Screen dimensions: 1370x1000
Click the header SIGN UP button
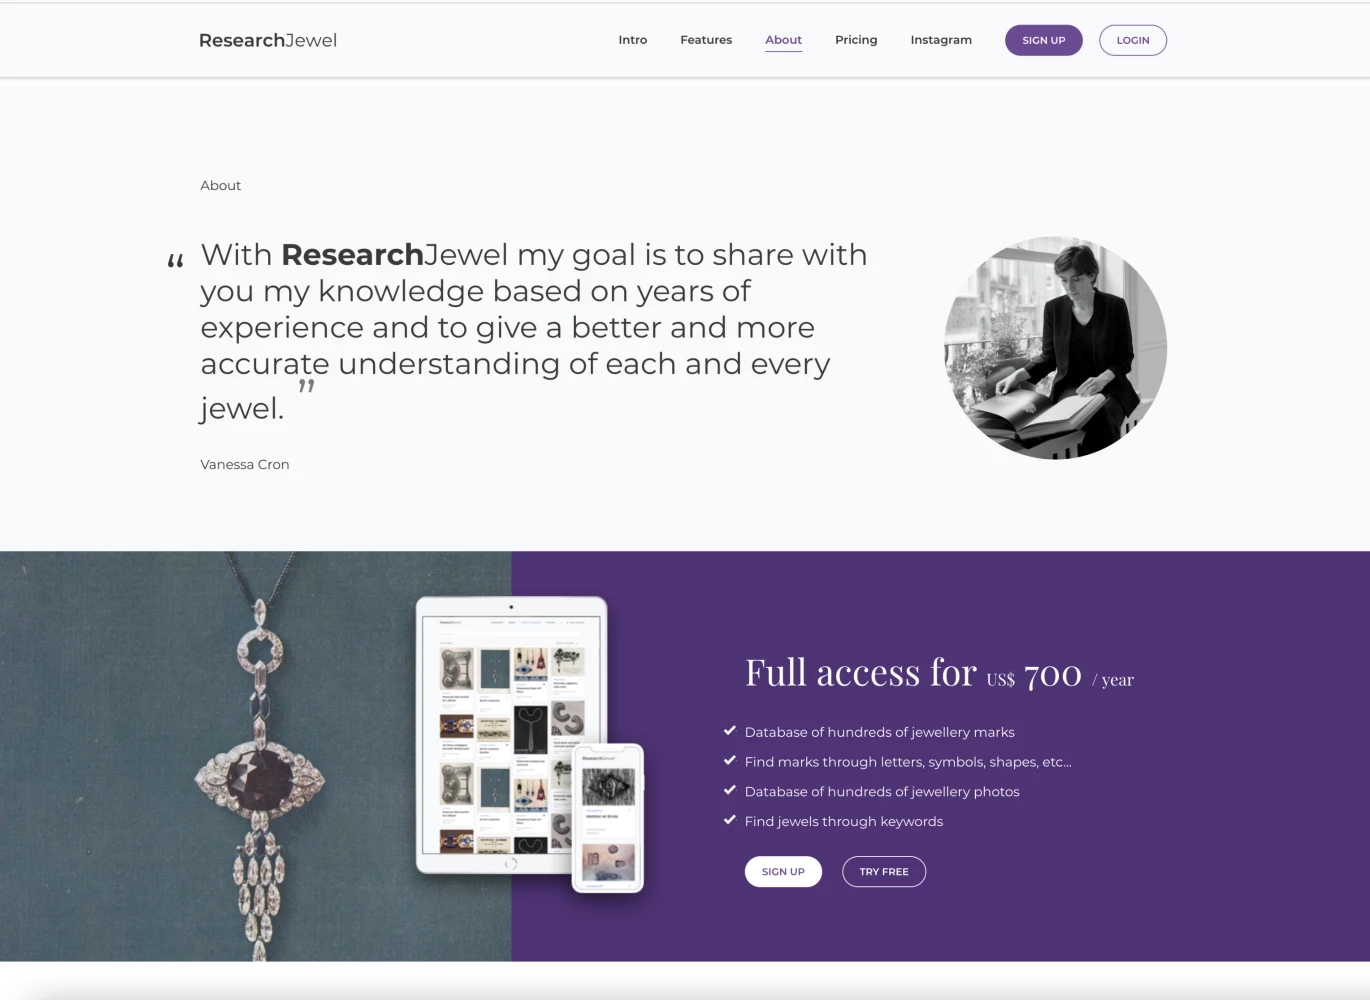coord(1044,40)
